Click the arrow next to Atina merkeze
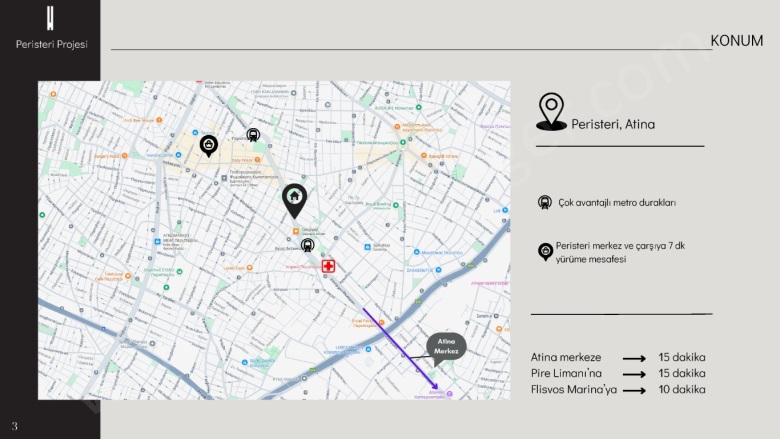780x439 pixels. [634, 358]
